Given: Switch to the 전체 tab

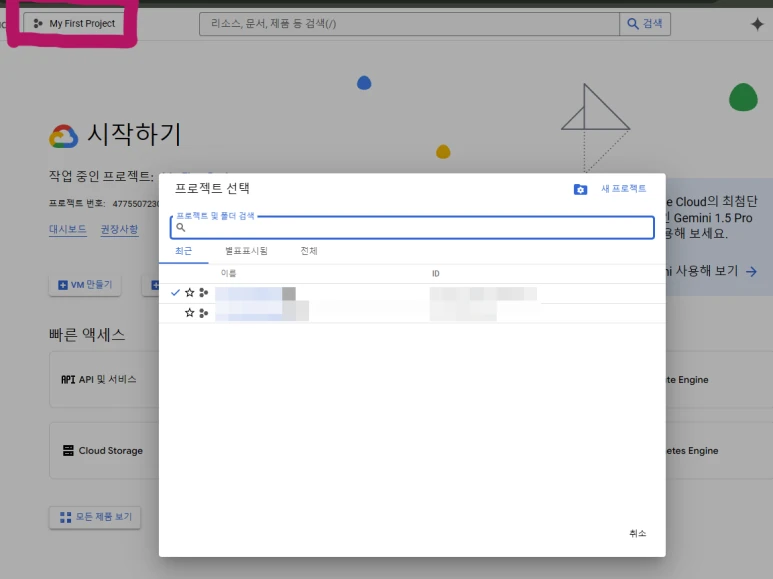Looking at the screenshot, I should click(x=309, y=251).
